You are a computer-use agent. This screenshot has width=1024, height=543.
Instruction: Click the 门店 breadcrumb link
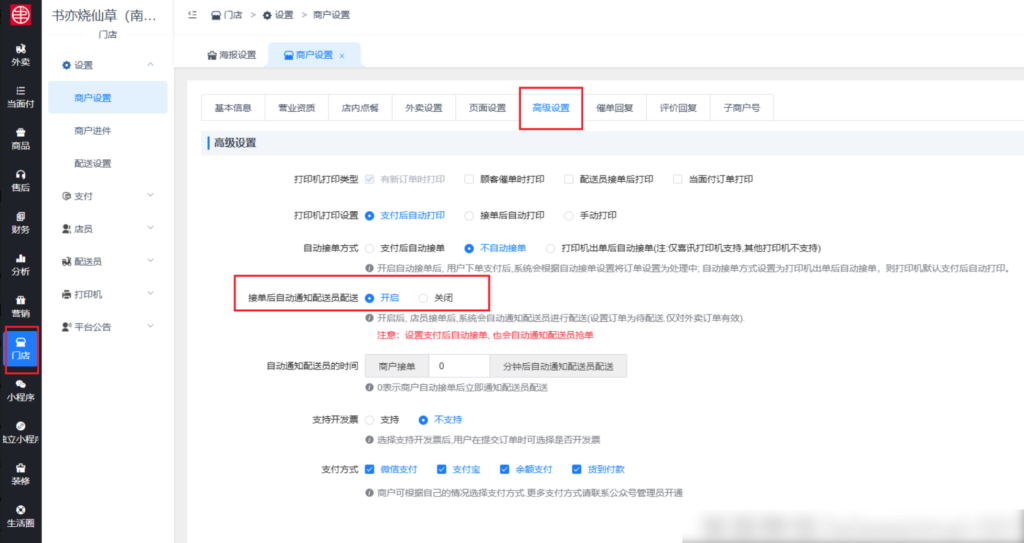[x=227, y=14]
